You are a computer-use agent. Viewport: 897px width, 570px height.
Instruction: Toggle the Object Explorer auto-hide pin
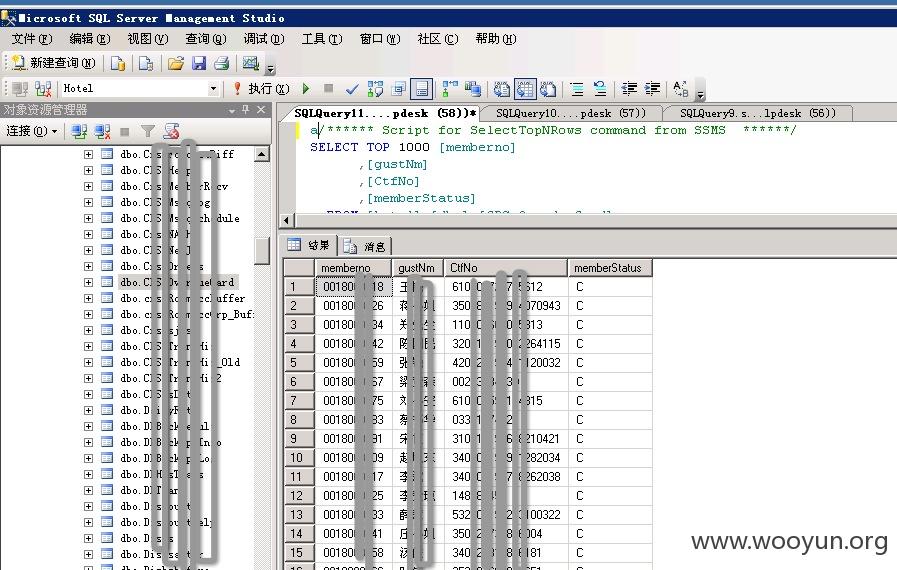pyautogui.click(x=245, y=109)
